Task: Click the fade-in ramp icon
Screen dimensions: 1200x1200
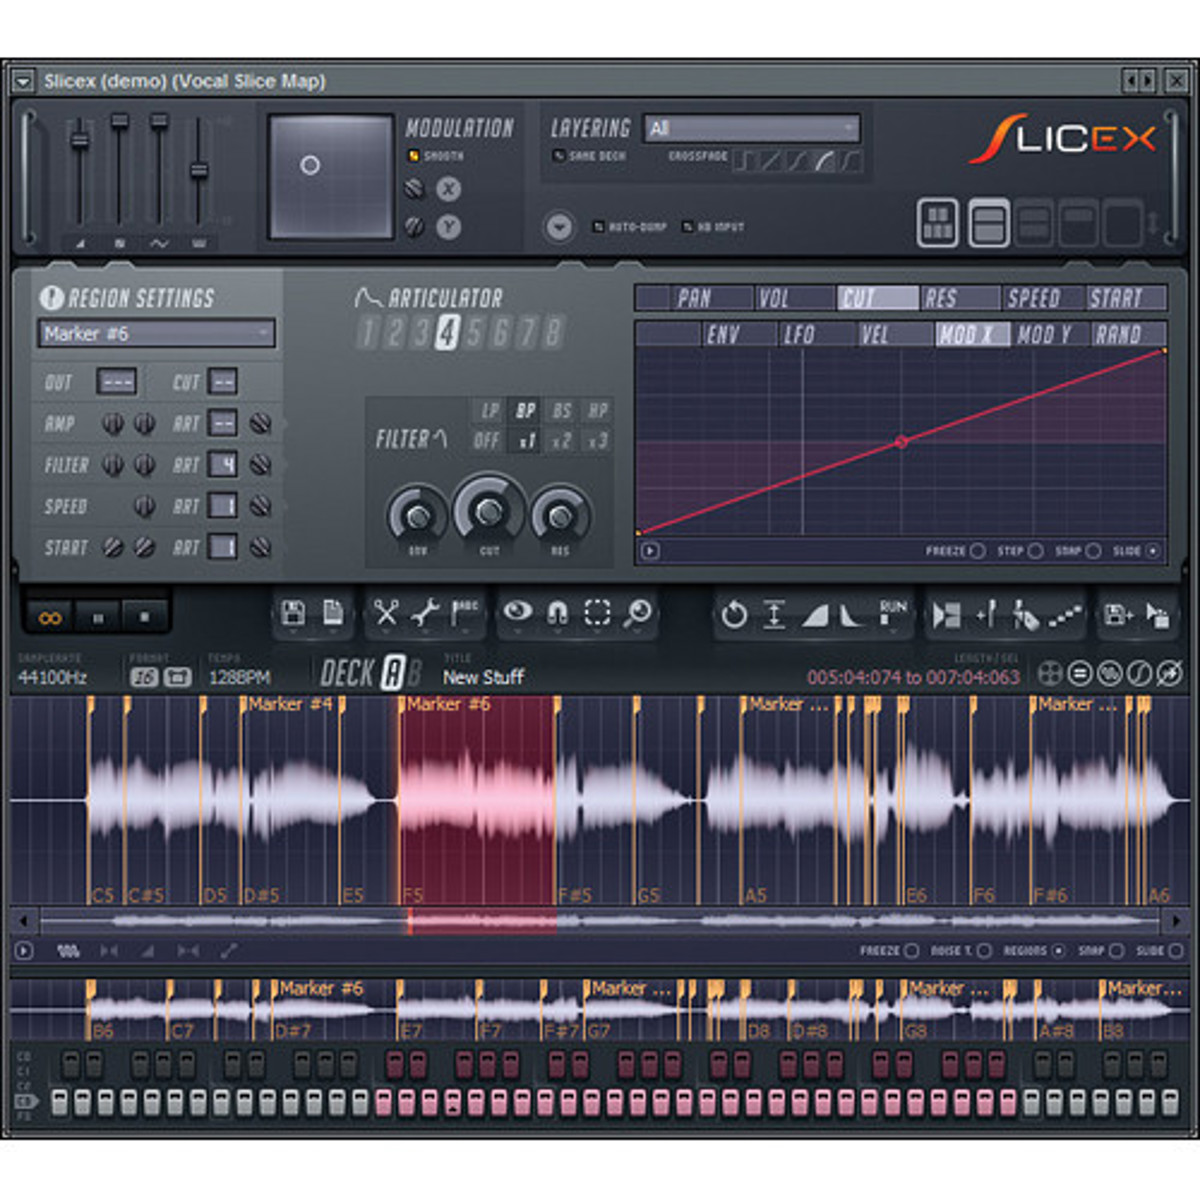Action: (815, 616)
